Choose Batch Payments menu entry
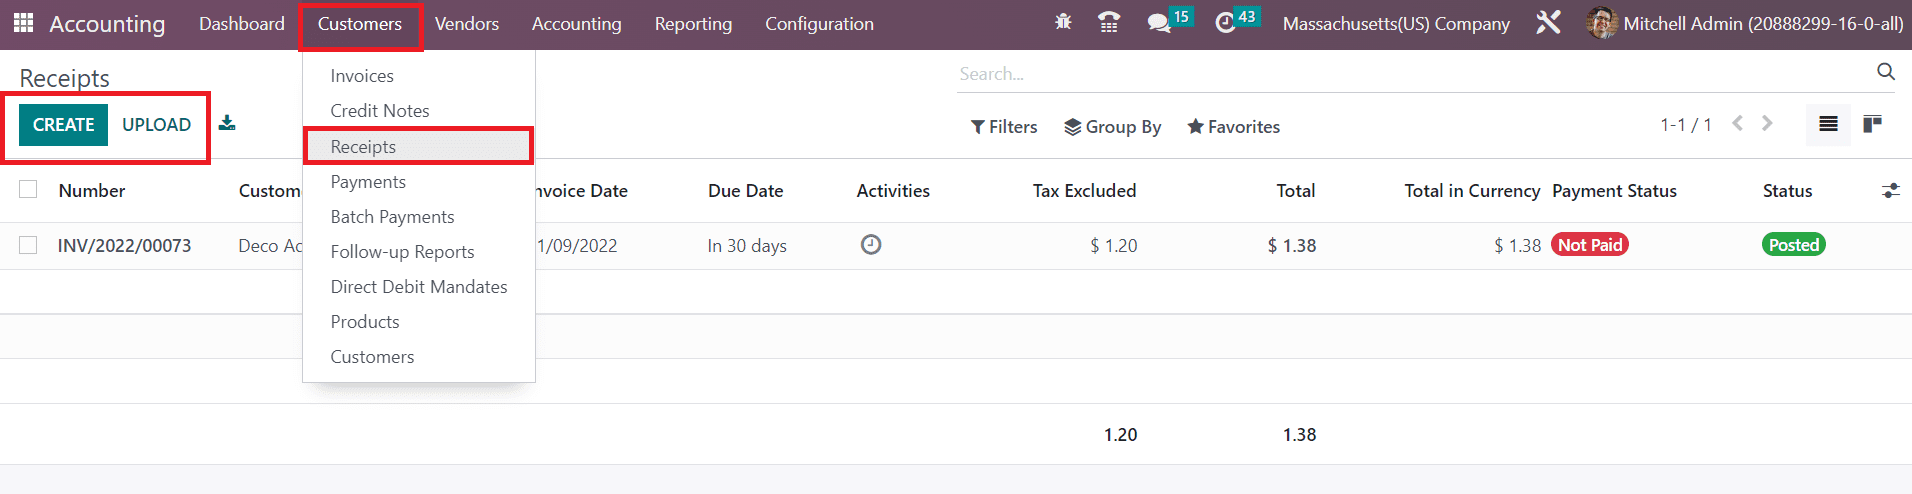The image size is (1912, 494). pos(392,217)
